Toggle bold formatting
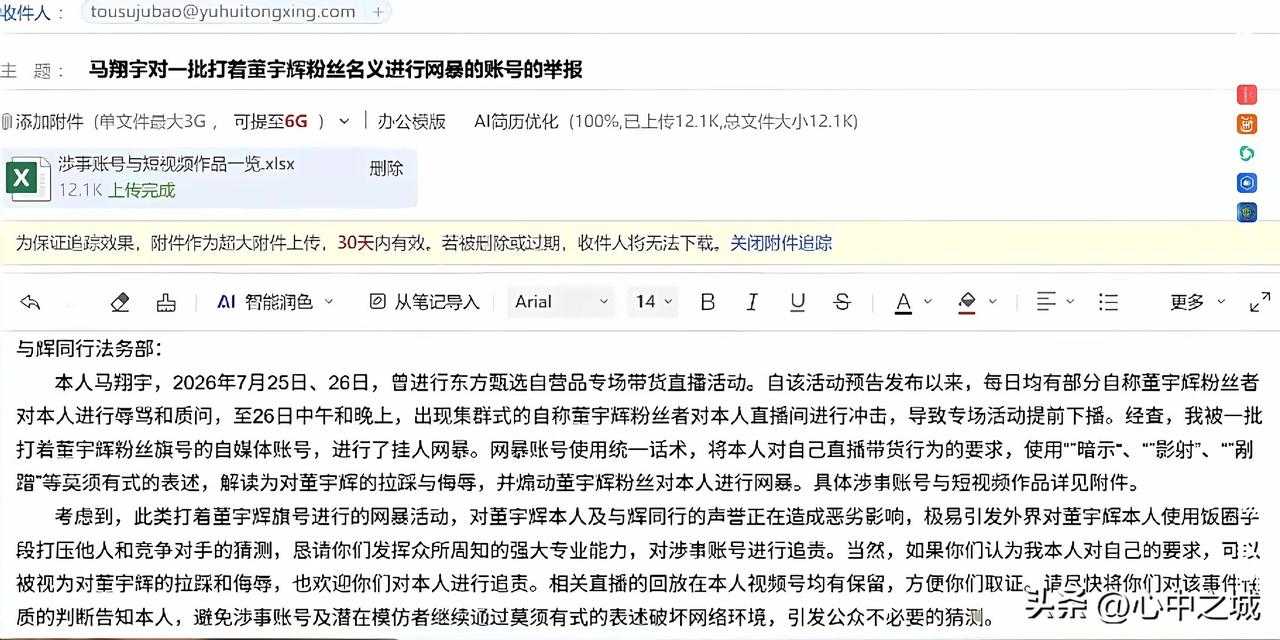This screenshot has height=640, width=1280. pyautogui.click(x=708, y=302)
